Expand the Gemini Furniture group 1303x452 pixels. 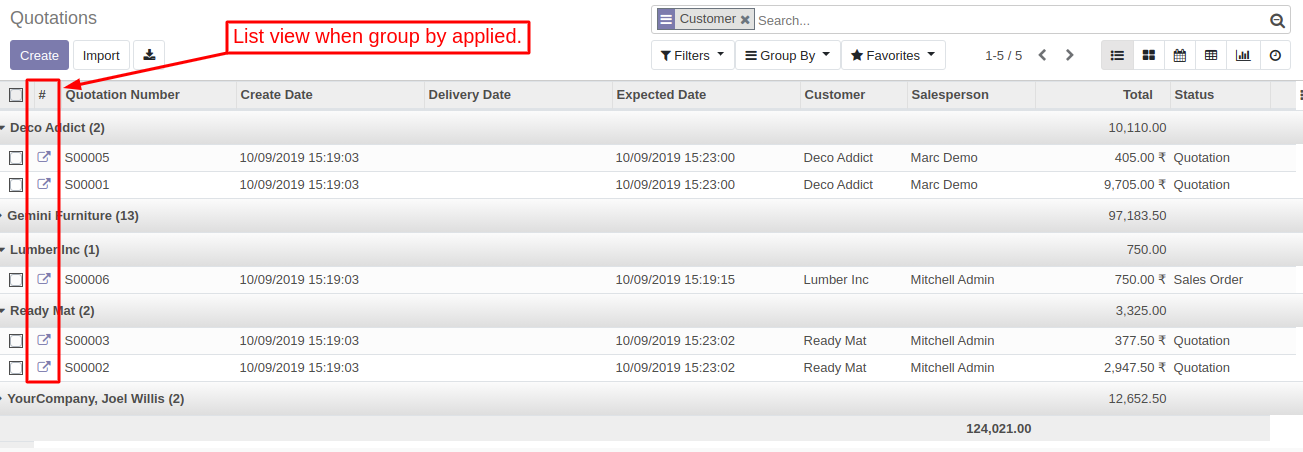pos(72,216)
